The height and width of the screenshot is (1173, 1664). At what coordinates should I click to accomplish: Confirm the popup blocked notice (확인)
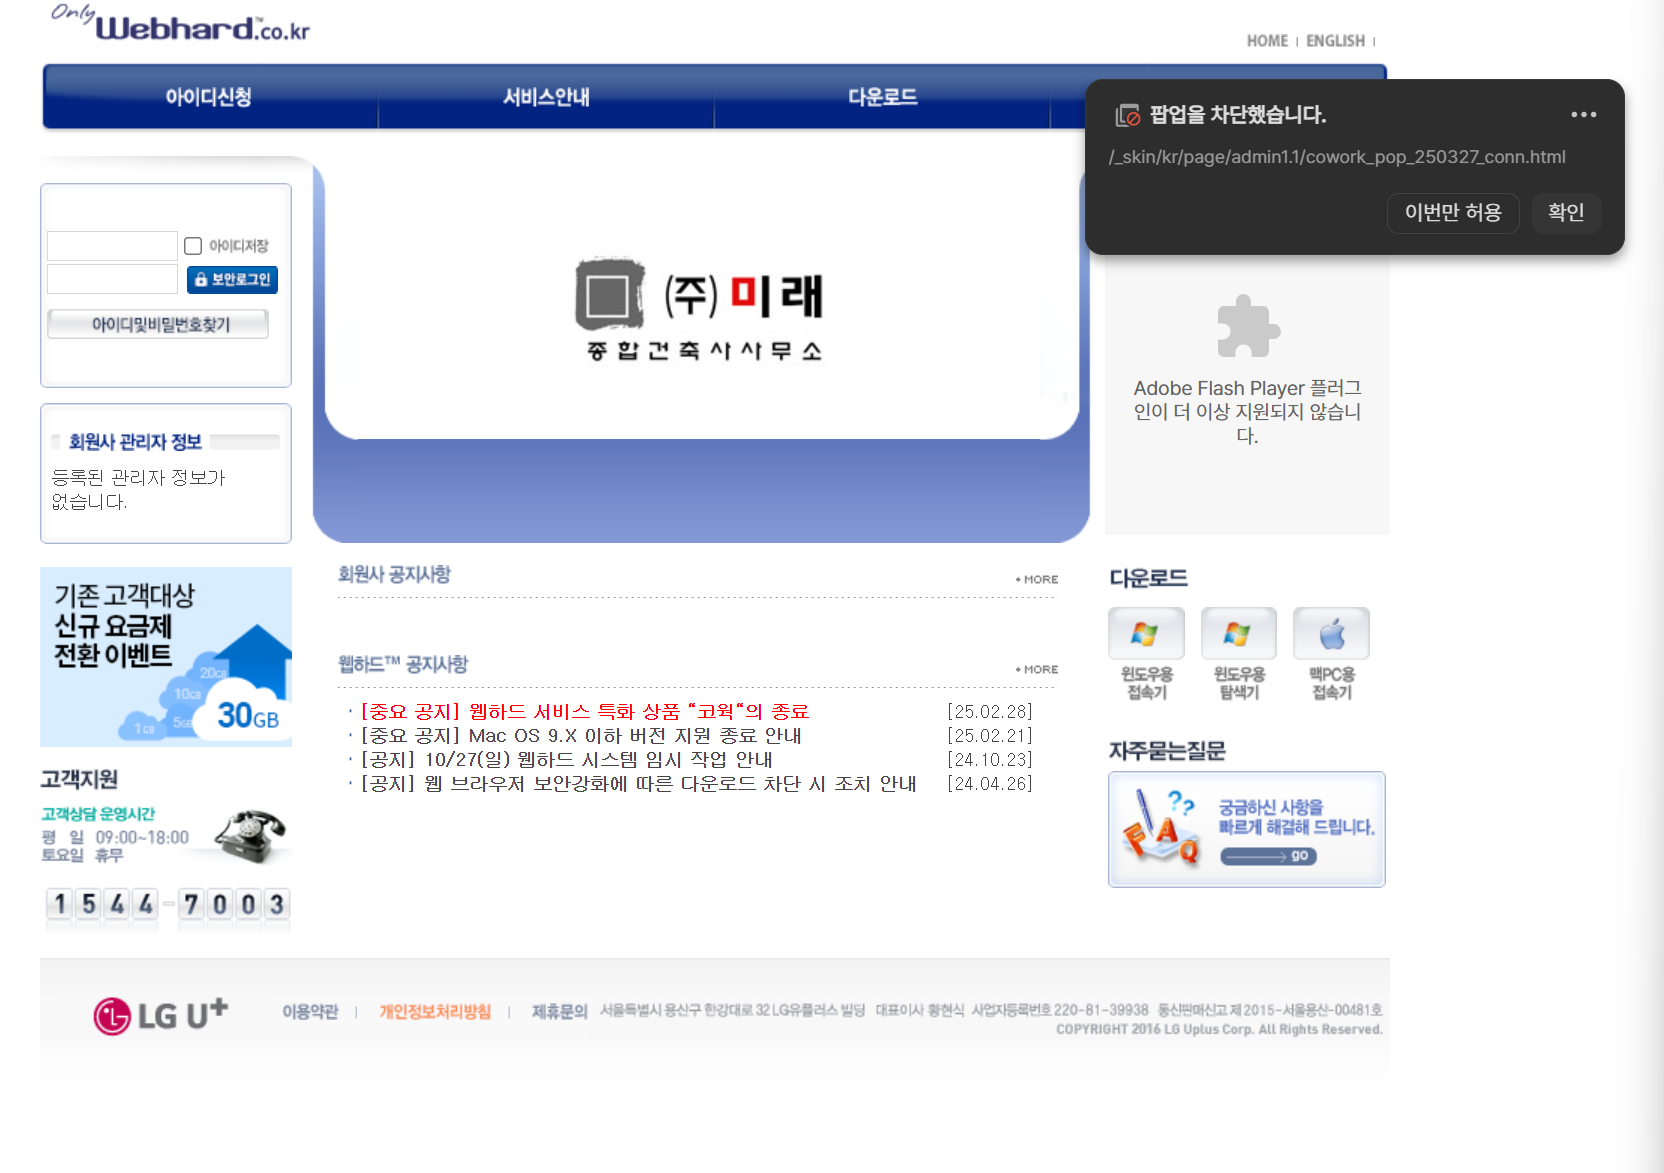[x=1566, y=213]
